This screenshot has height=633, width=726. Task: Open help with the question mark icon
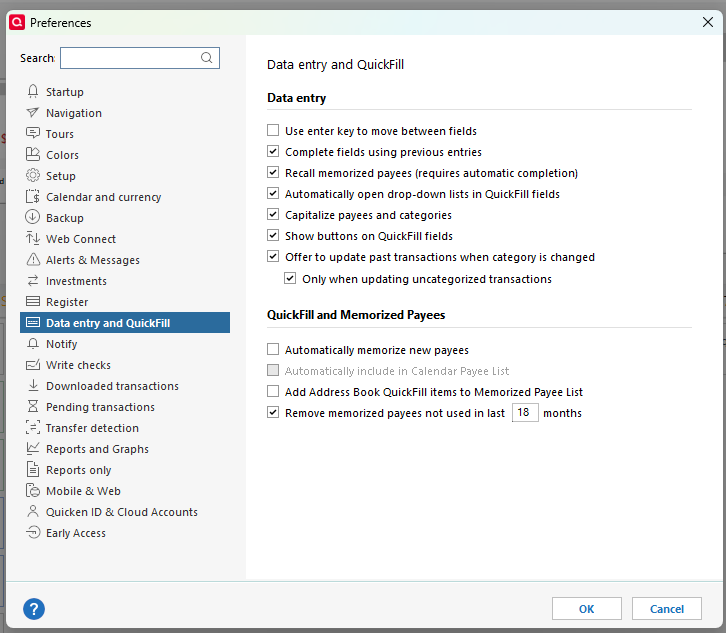[x=34, y=608]
